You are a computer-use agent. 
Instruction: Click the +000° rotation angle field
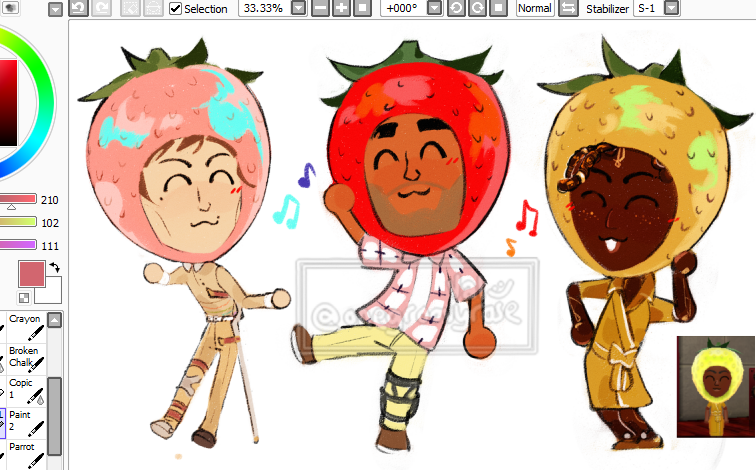404,8
